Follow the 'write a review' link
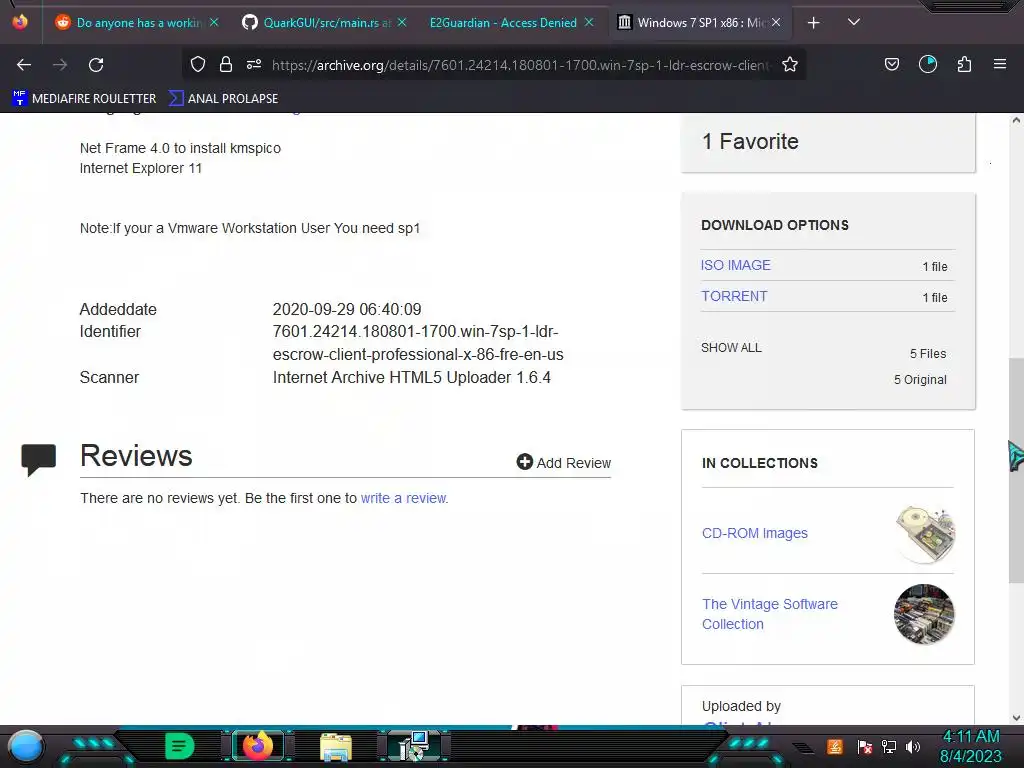 (404, 498)
